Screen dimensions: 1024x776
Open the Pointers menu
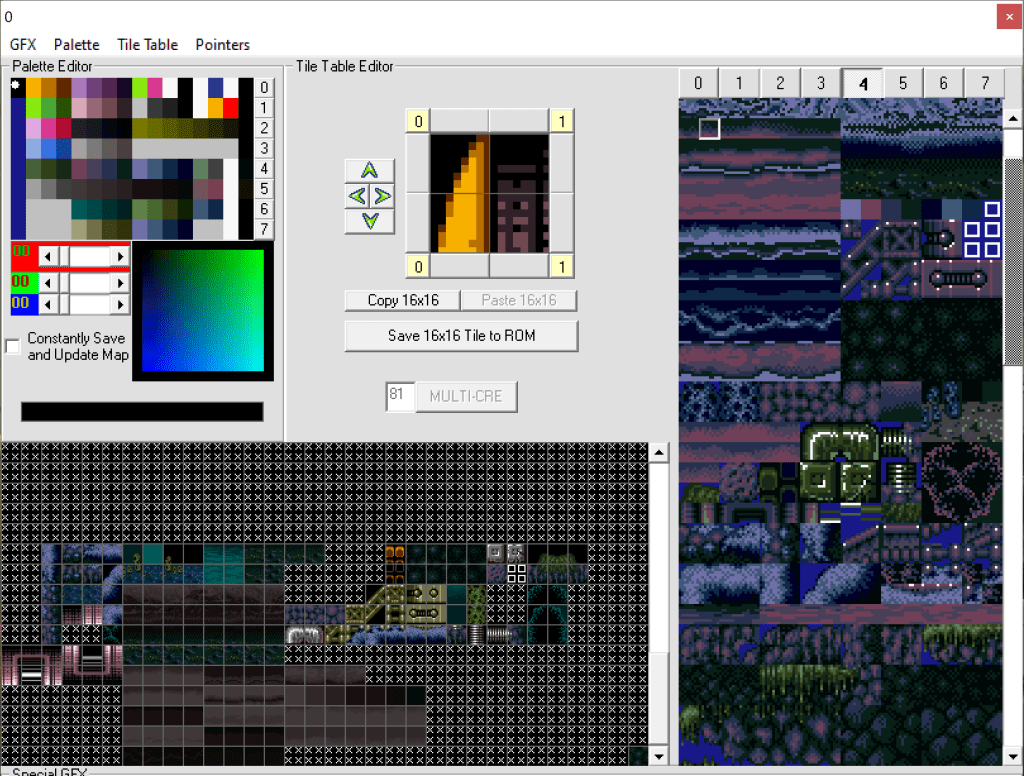point(222,45)
